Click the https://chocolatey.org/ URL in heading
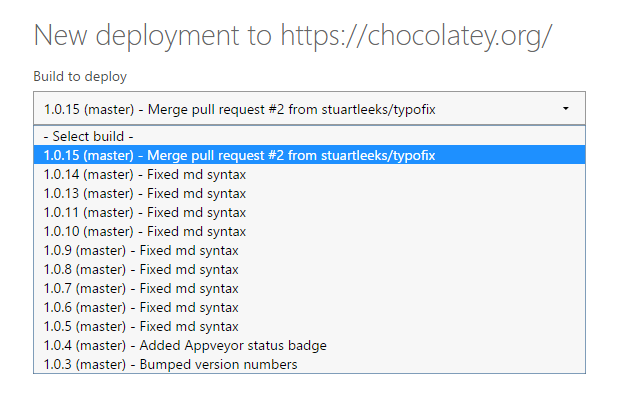Viewport: 631px width, 402px height. click(416, 36)
